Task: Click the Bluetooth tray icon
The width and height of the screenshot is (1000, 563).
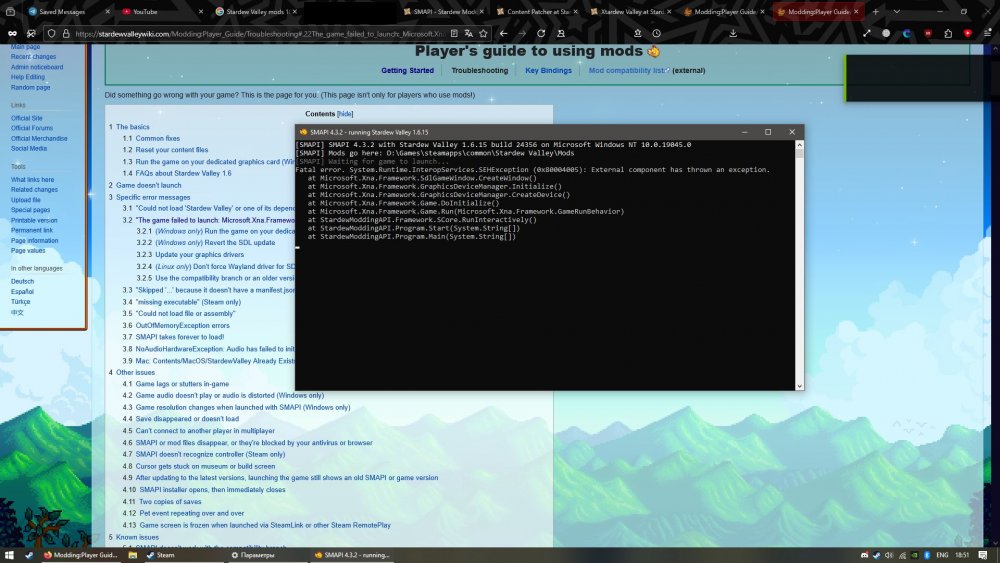Action: click(927, 555)
